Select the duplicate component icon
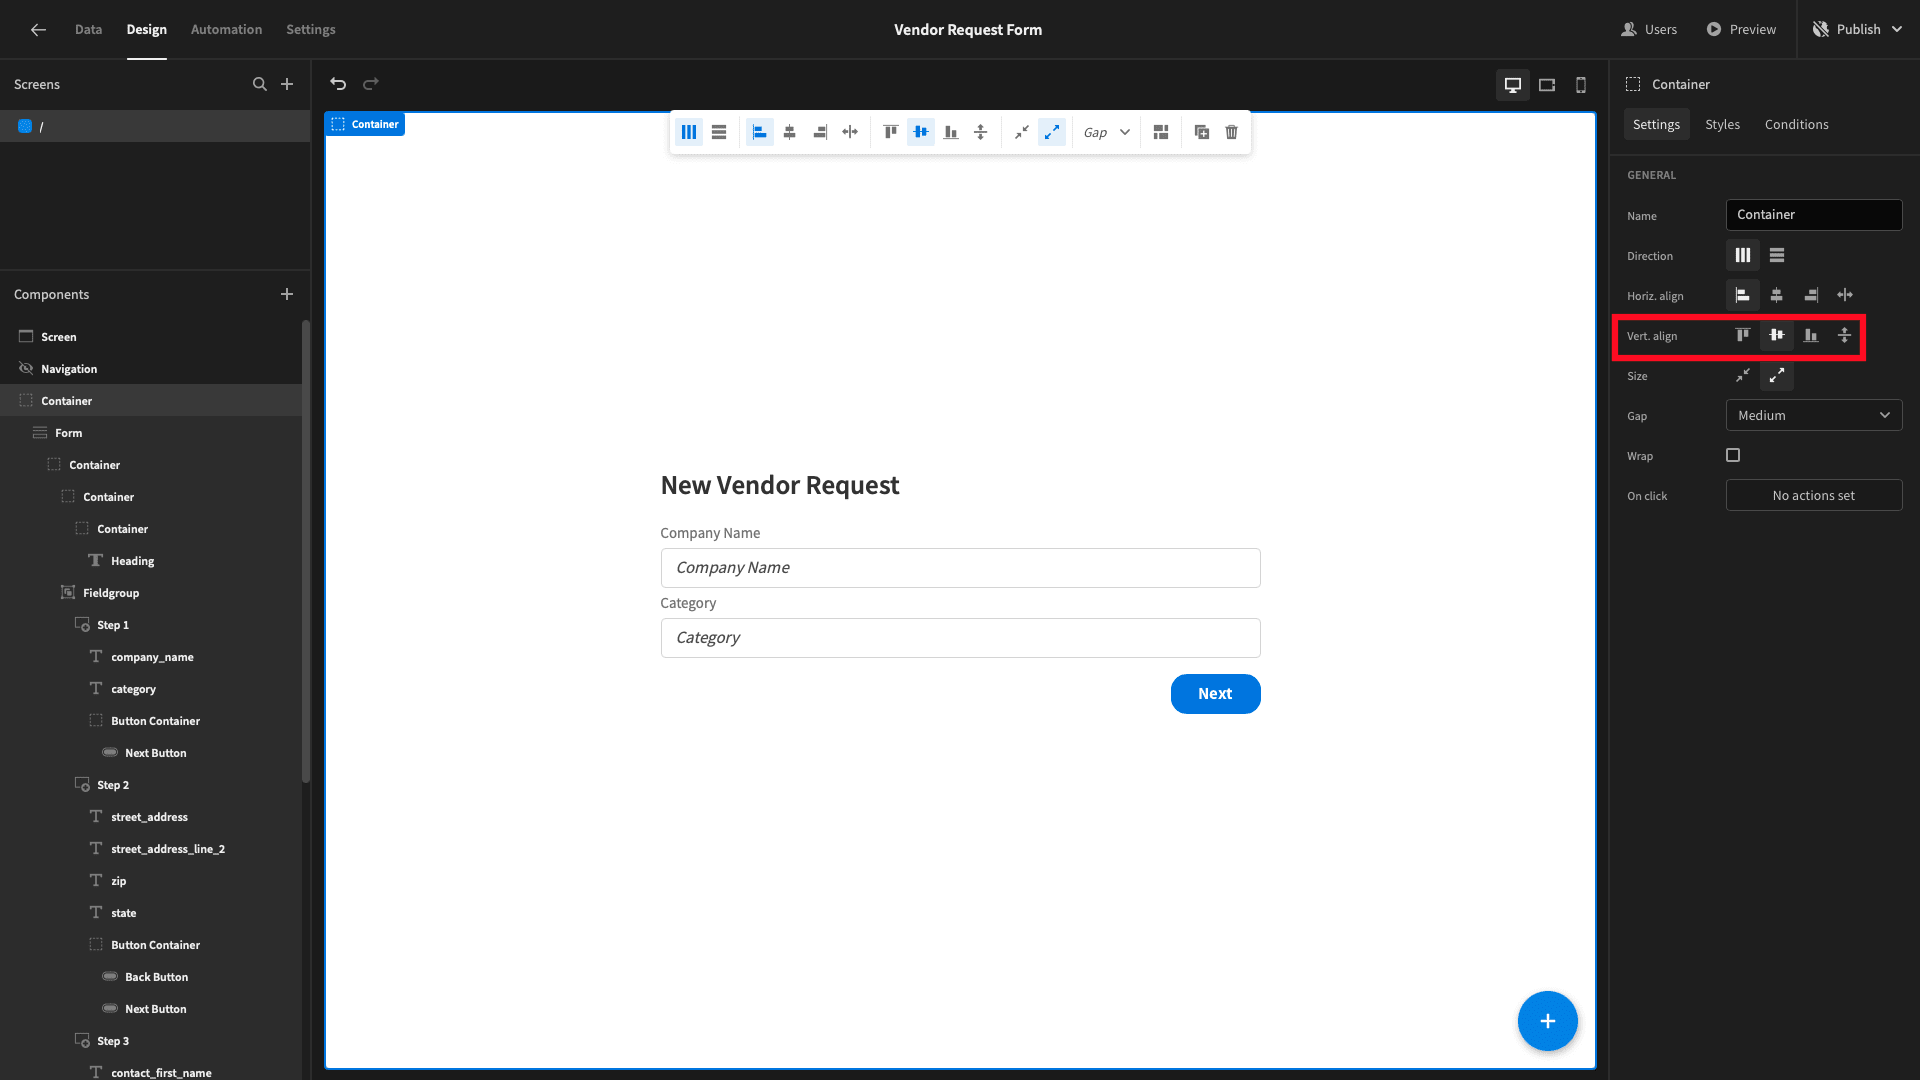This screenshot has width=1920, height=1080. tap(1201, 132)
